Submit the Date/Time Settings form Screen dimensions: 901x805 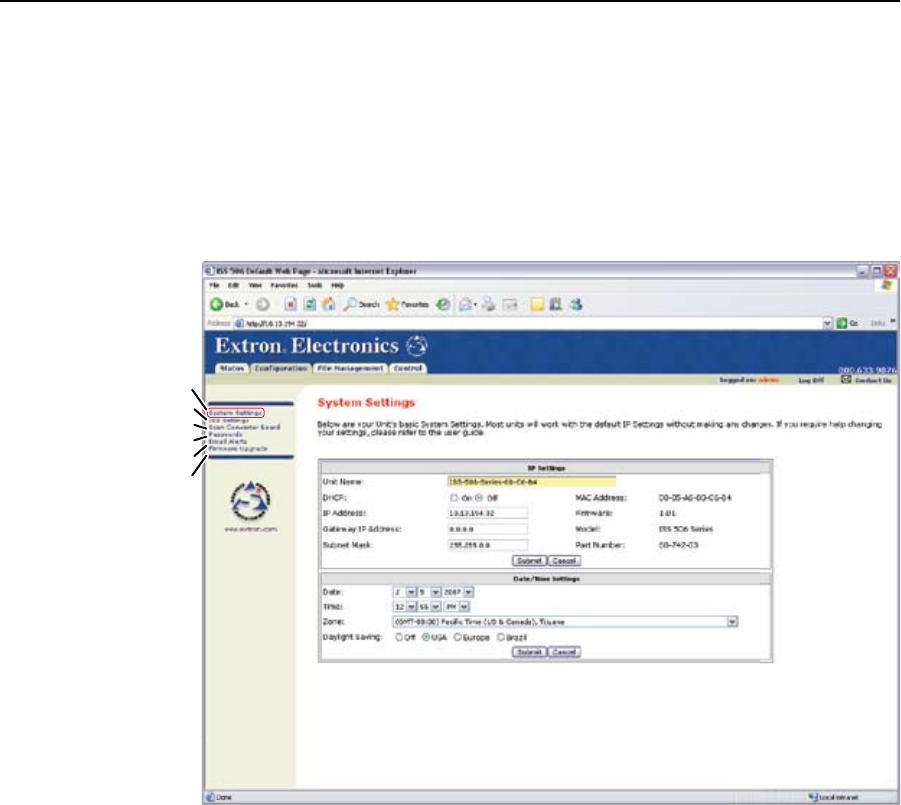click(529, 652)
